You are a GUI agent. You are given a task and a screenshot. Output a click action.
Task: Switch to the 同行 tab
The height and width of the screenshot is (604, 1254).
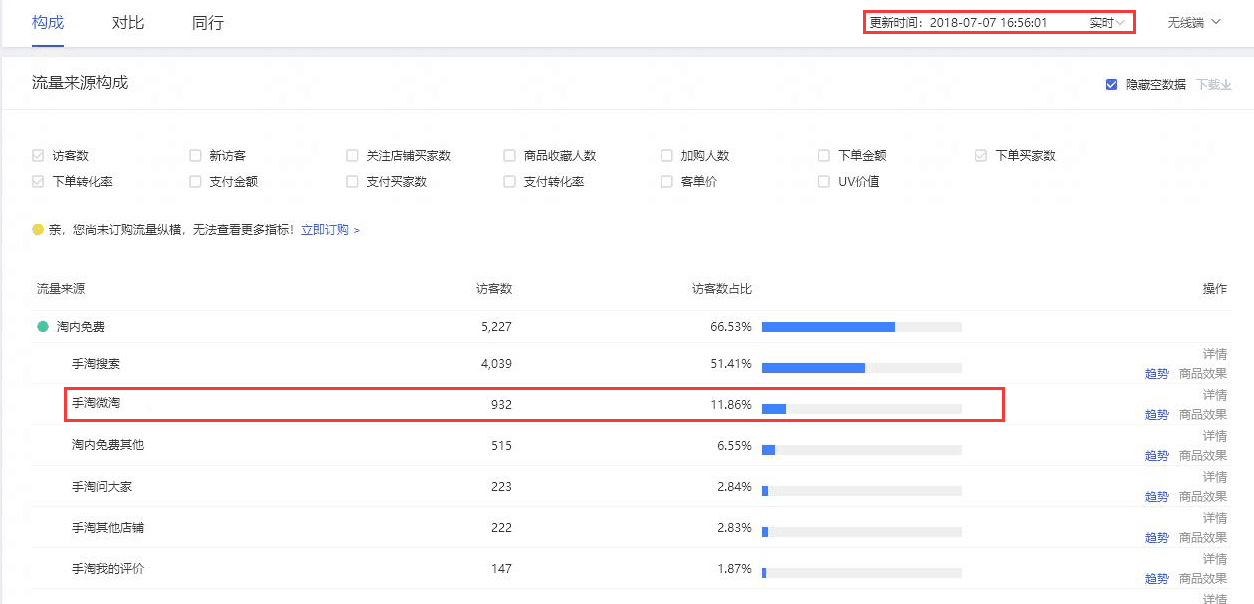pyautogui.click(x=208, y=22)
